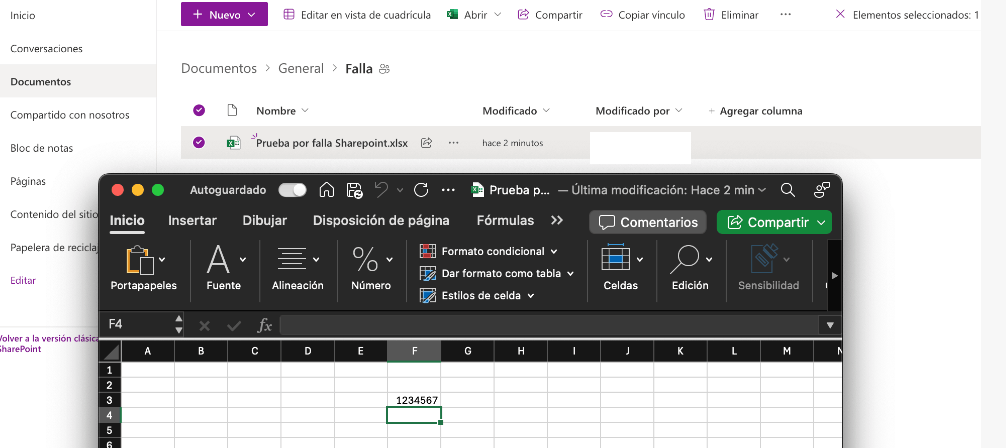Click the search magnifier in Excel title bar
Screen dimensions: 1006x448
(788, 190)
